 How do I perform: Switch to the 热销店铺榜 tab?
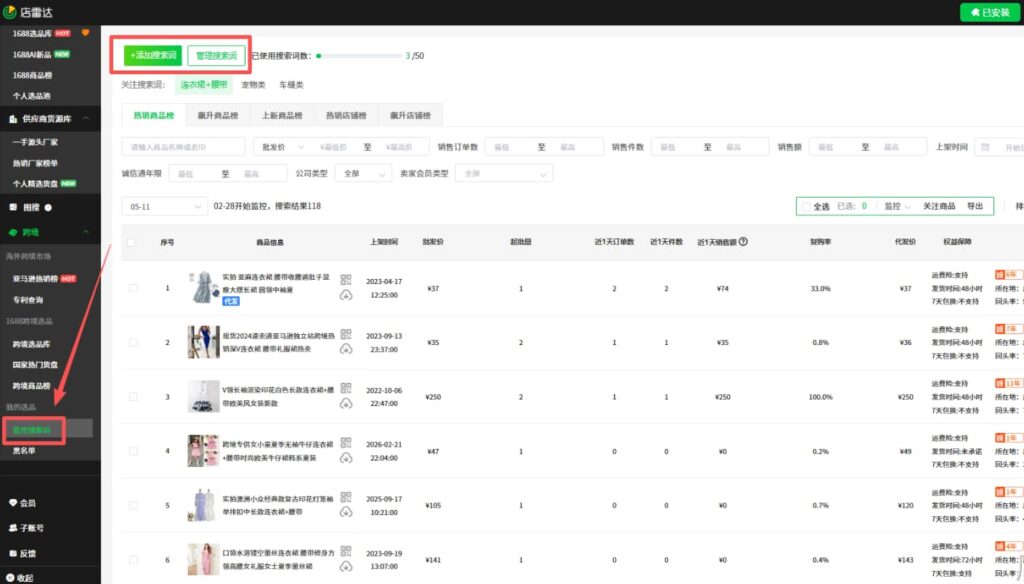(x=346, y=116)
